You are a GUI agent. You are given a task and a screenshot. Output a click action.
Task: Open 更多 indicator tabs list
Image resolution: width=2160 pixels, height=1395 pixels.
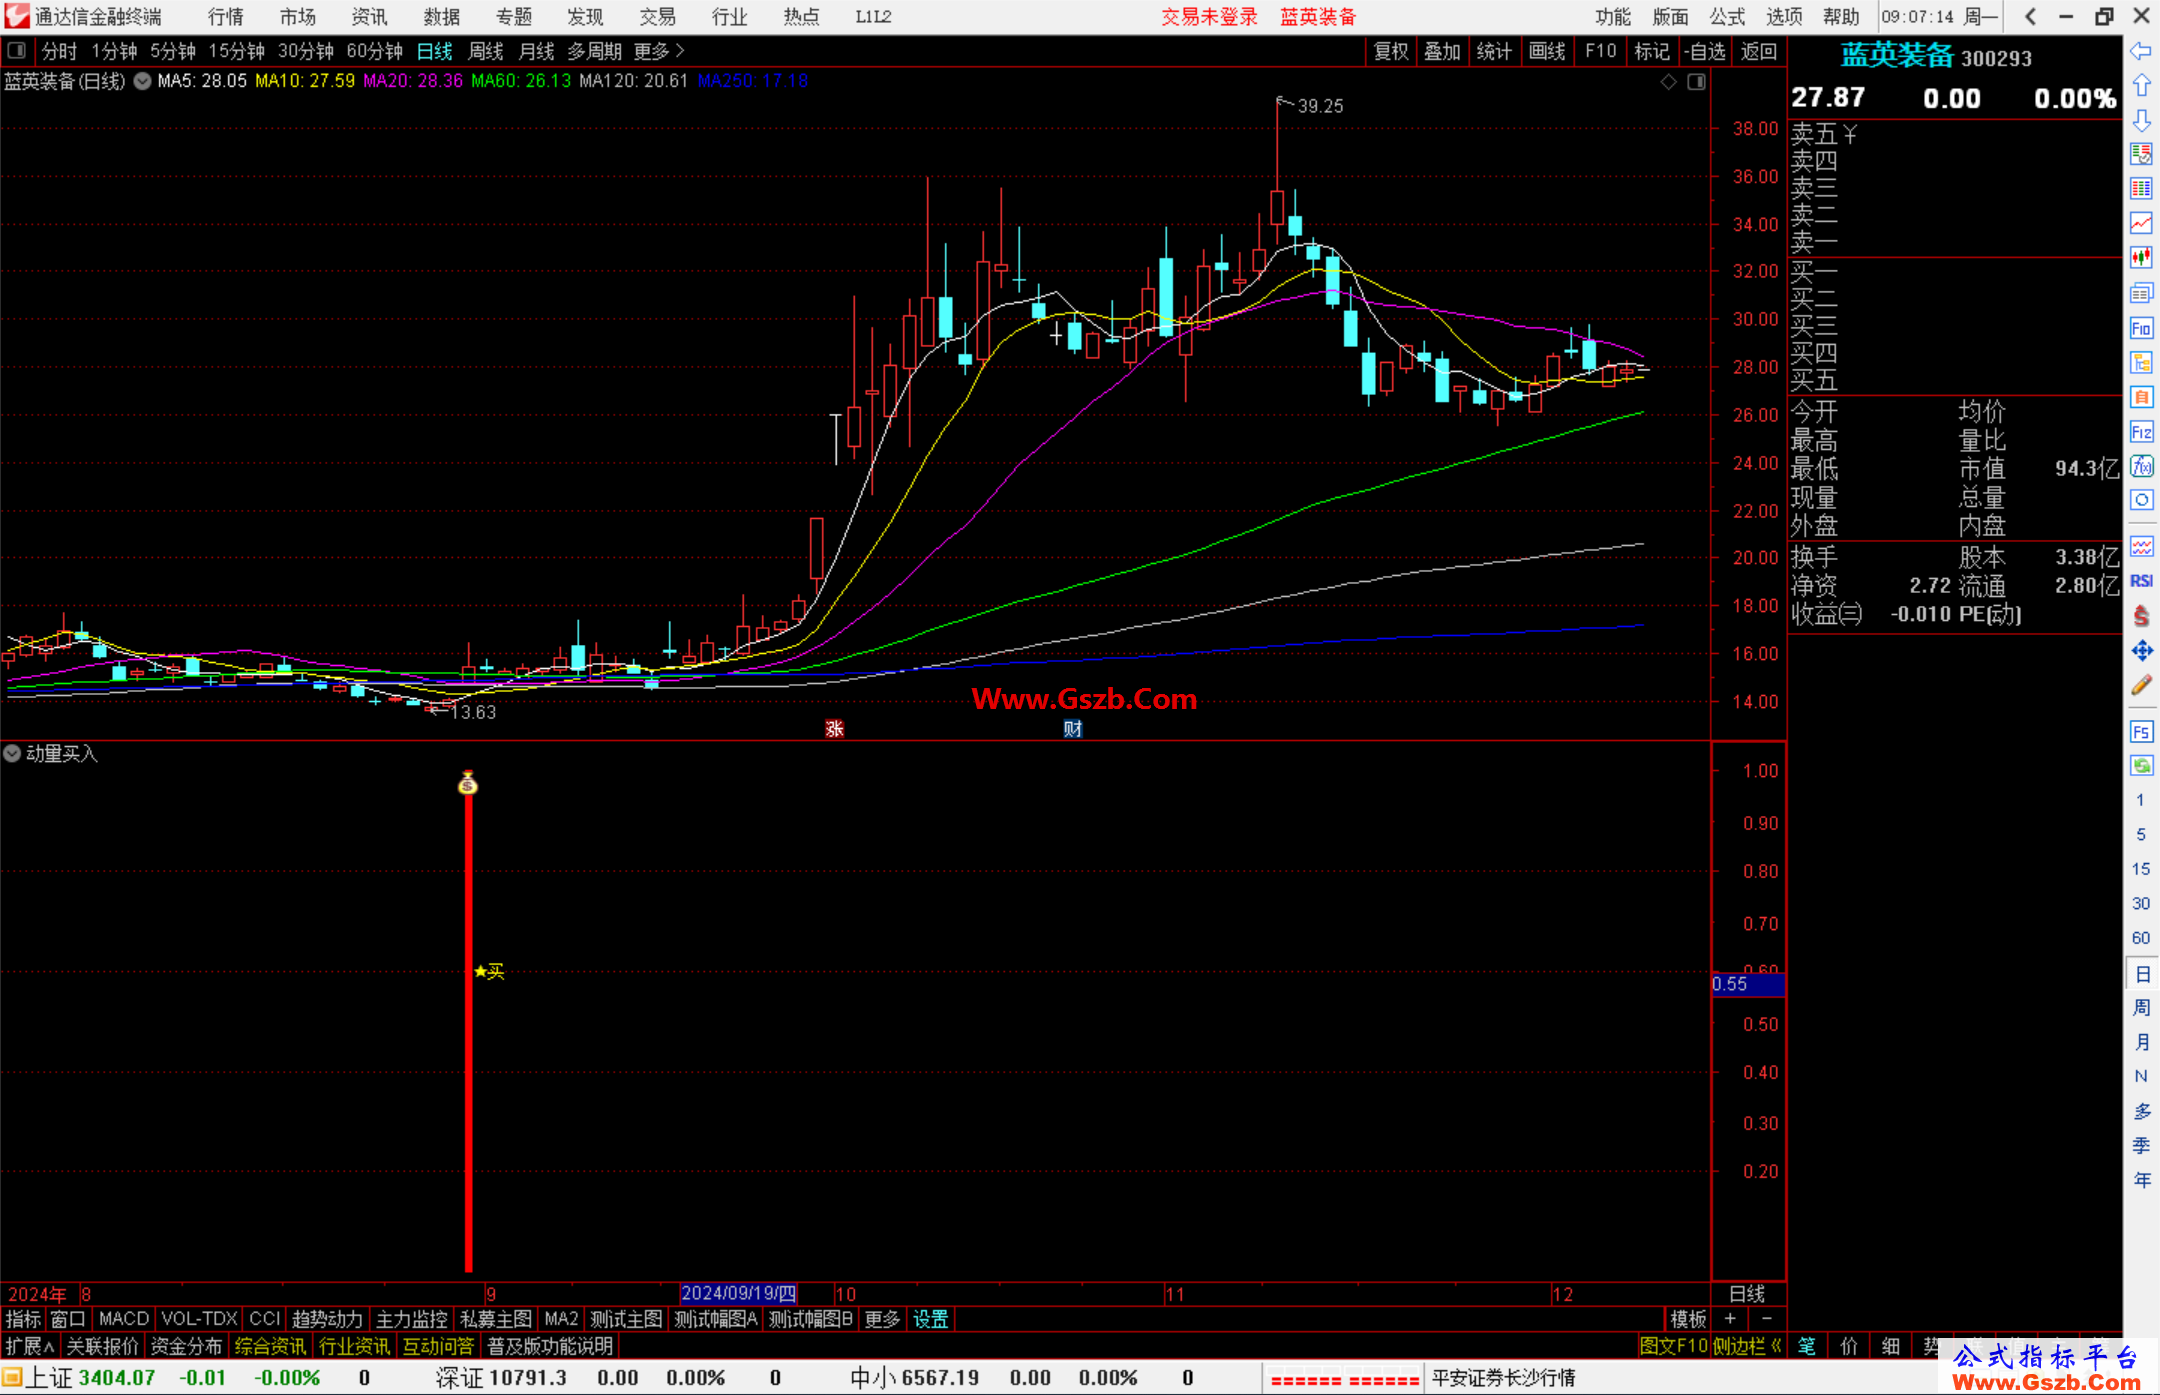point(882,1319)
